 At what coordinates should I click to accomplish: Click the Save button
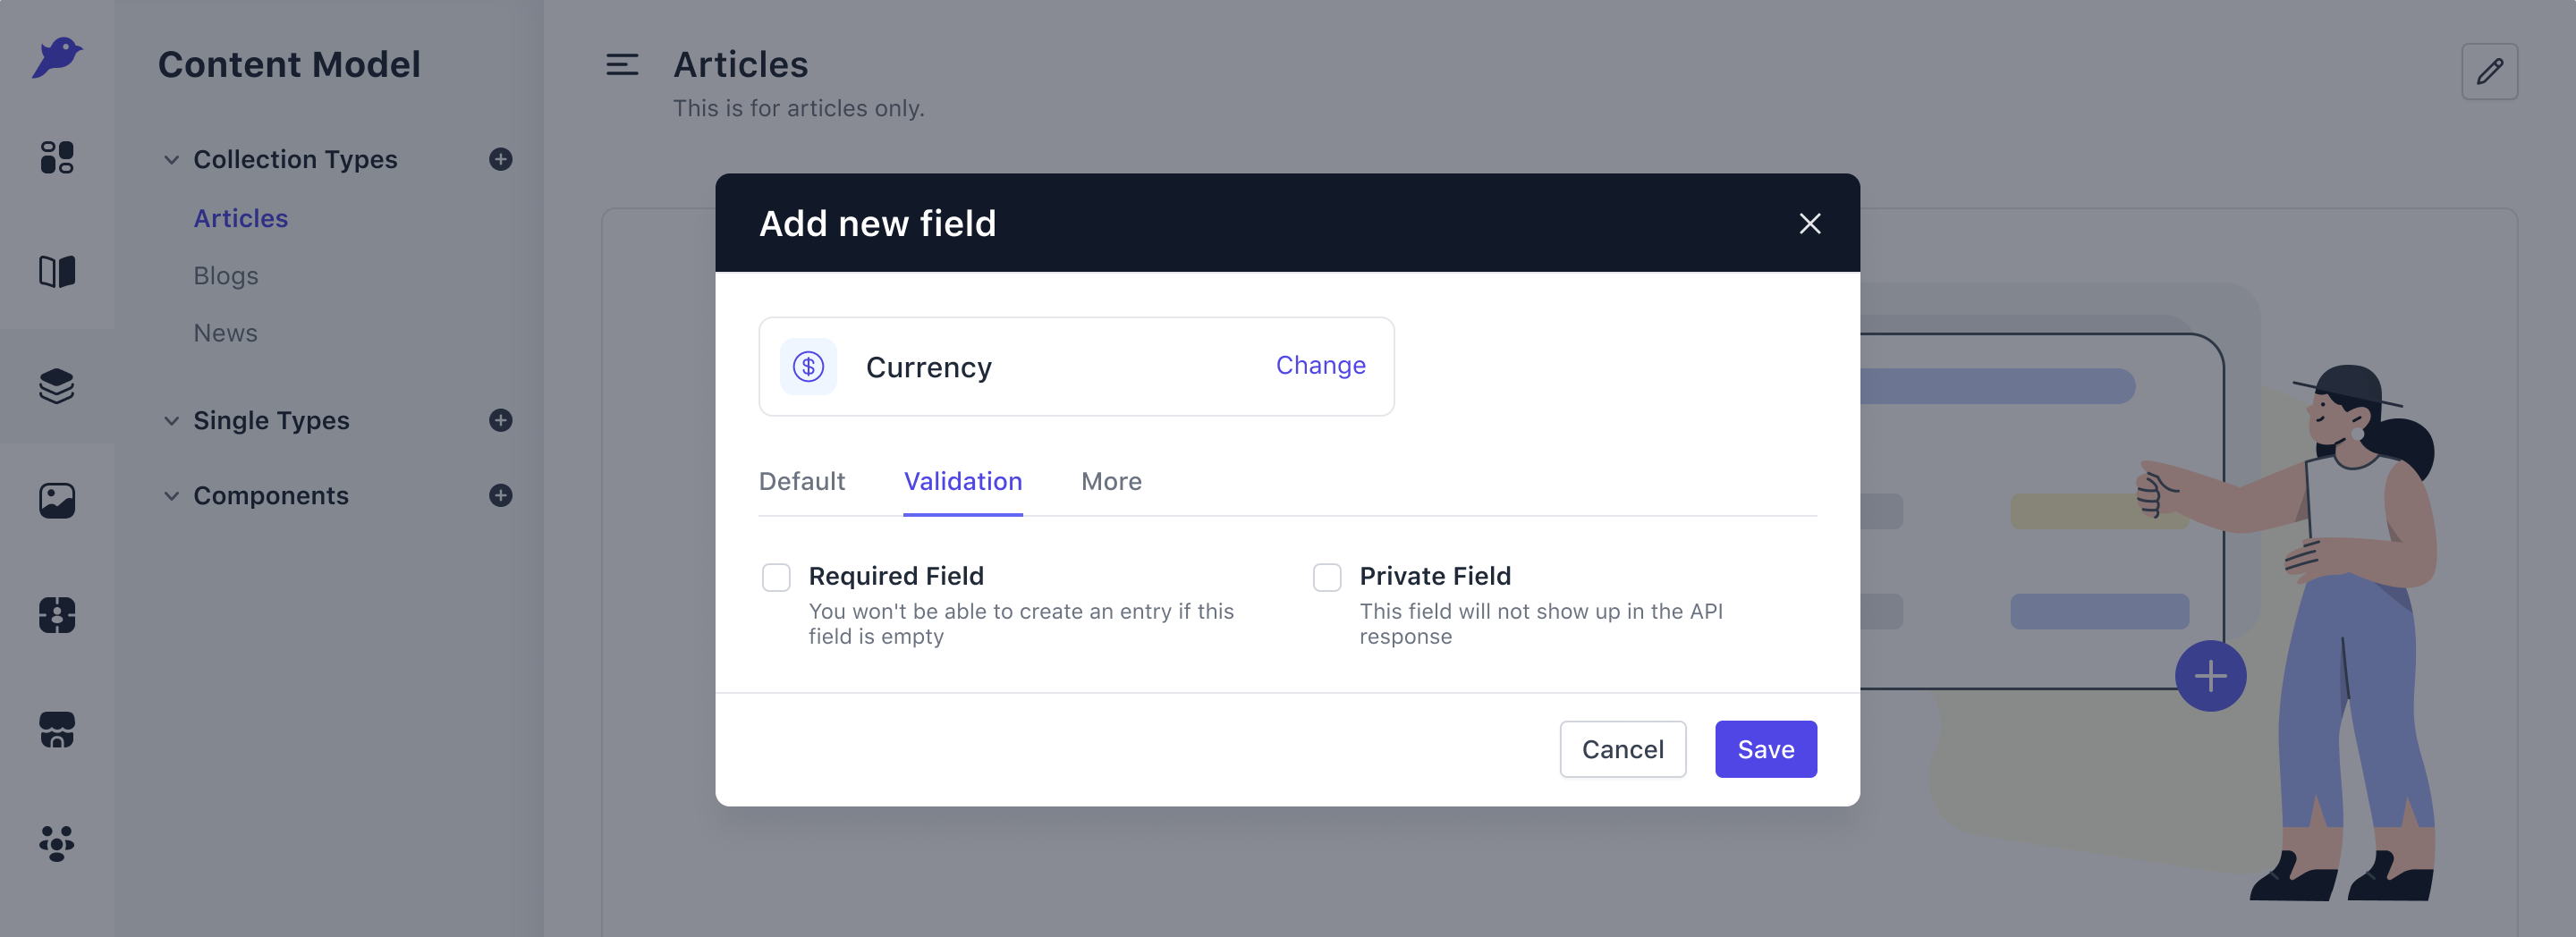point(1765,749)
